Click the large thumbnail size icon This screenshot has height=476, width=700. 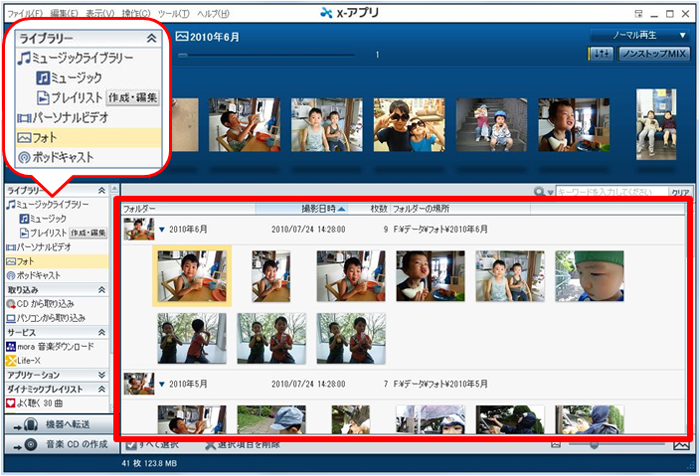click(682, 443)
